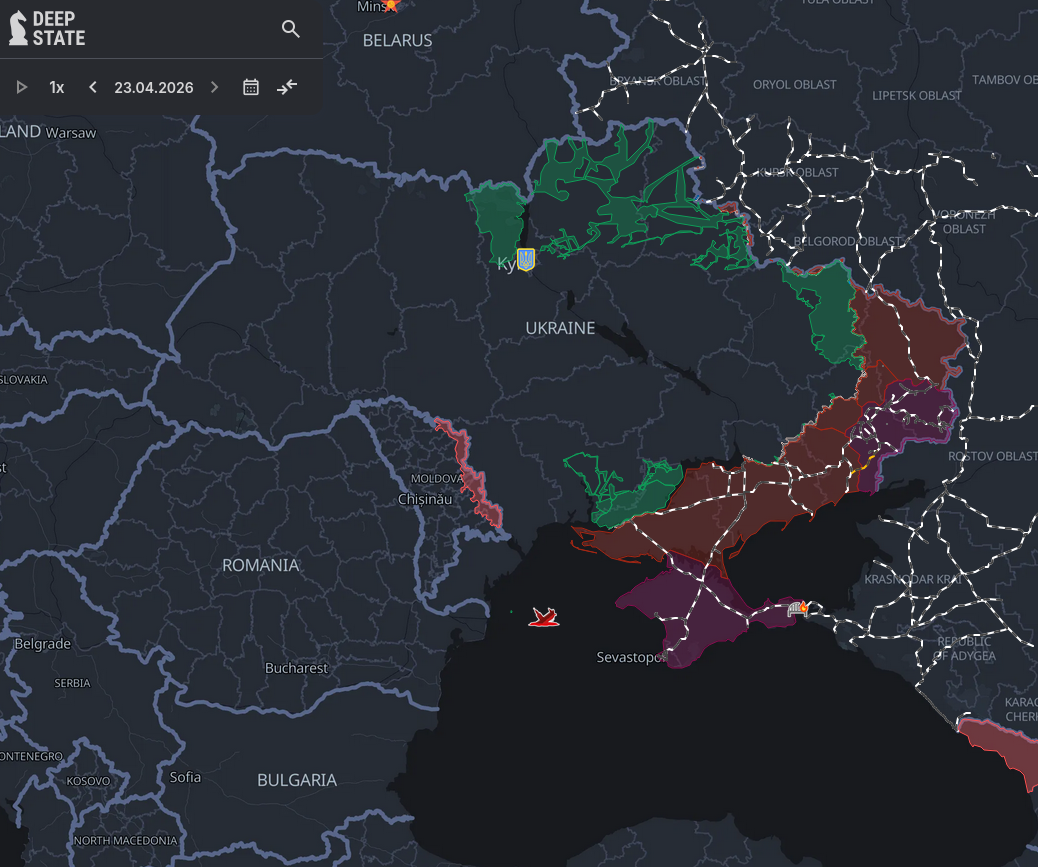The width and height of the screenshot is (1038, 867).
Task: Click the BRYANSK OBLAST label
Action: (658, 81)
